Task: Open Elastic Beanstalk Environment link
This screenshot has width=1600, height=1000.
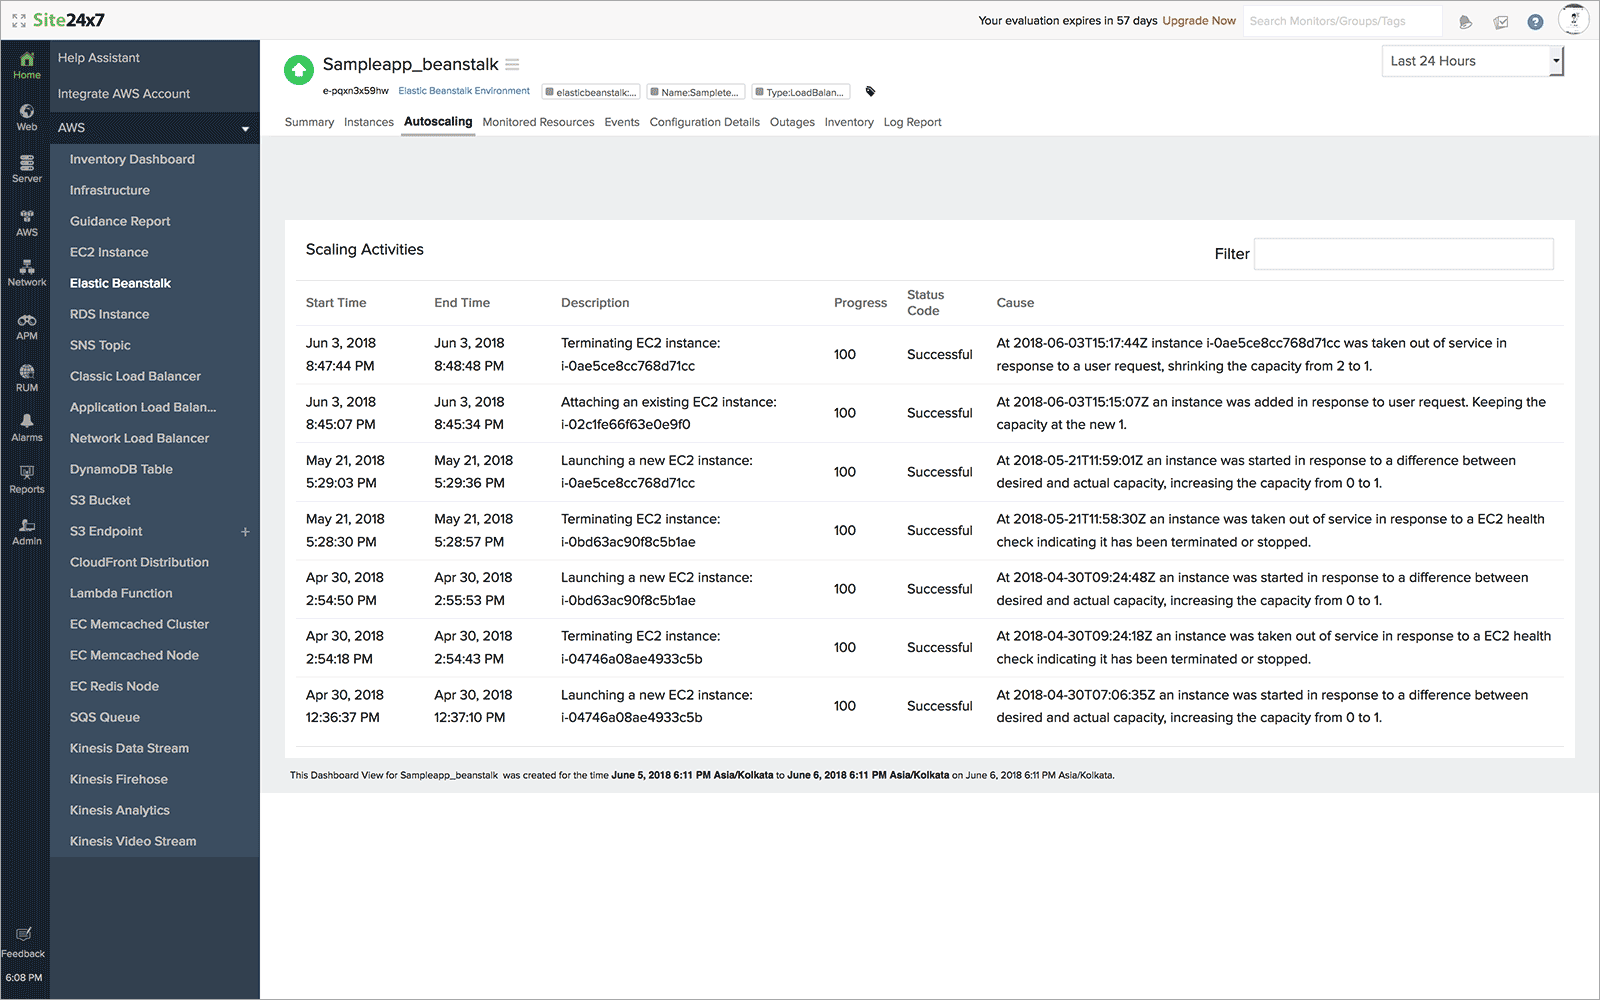Action: 464,91
